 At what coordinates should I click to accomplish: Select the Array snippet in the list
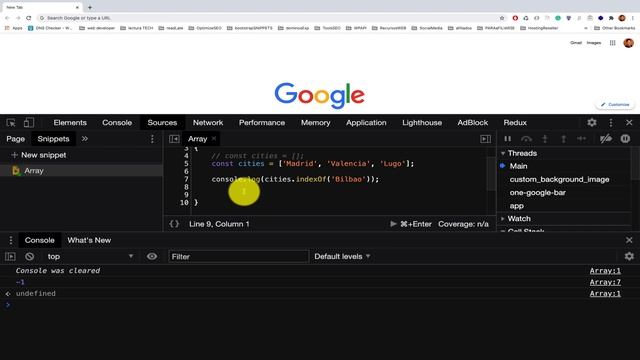(x=81, y=171)
